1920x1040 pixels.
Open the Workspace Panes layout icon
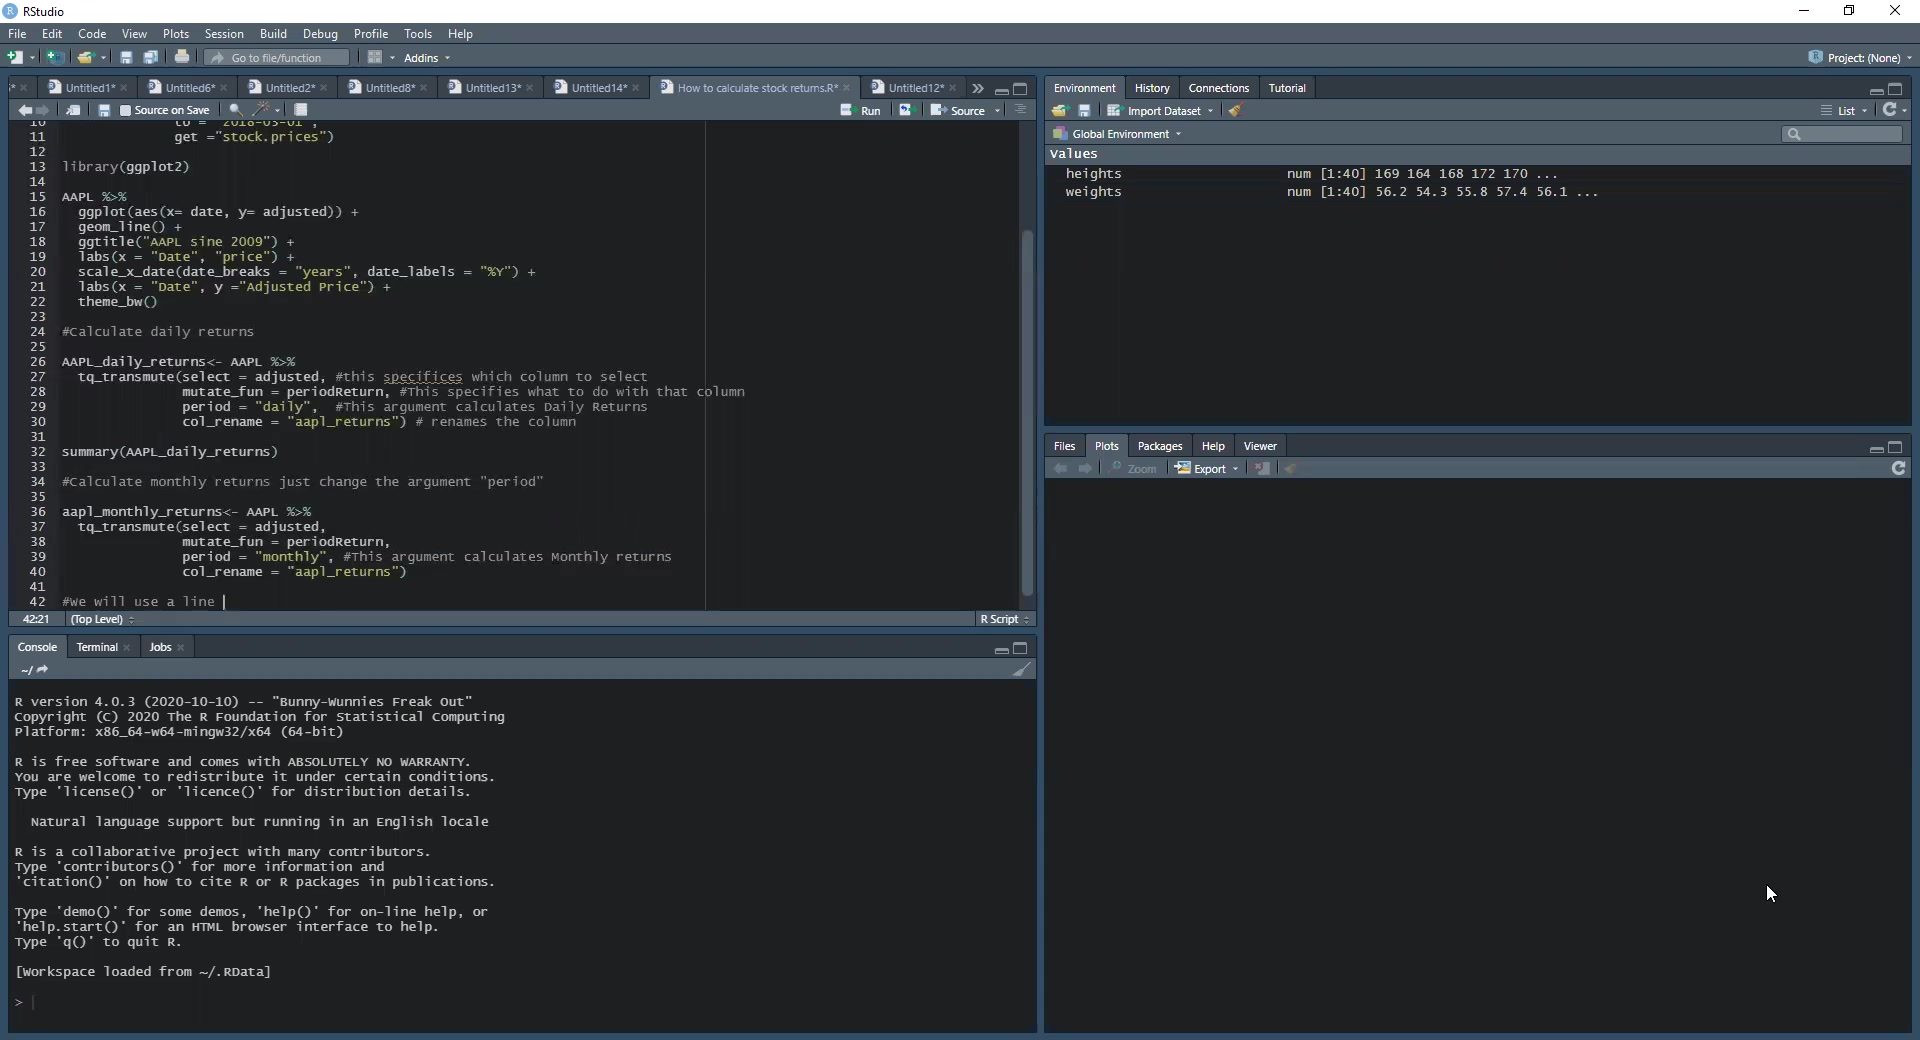[x=375, y=58]
